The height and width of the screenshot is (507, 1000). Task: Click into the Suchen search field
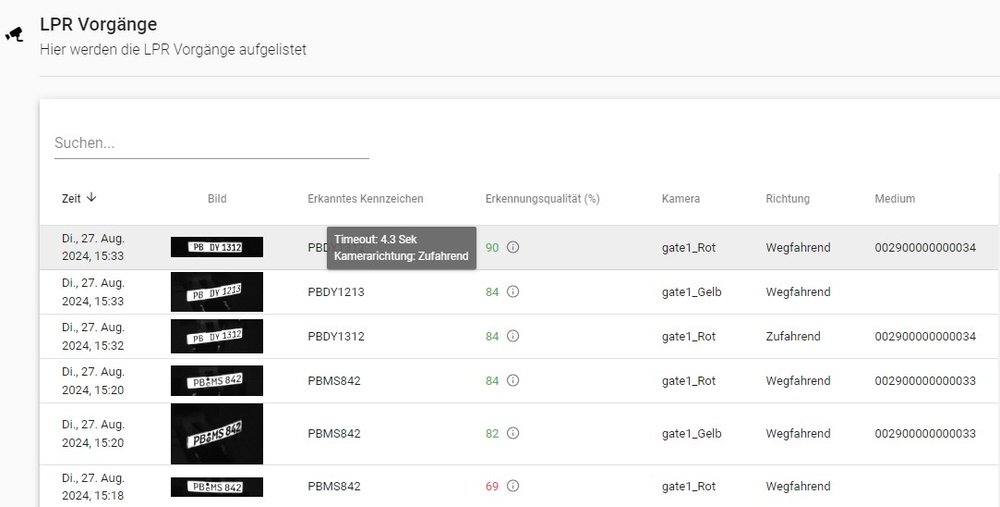point(211,143)
